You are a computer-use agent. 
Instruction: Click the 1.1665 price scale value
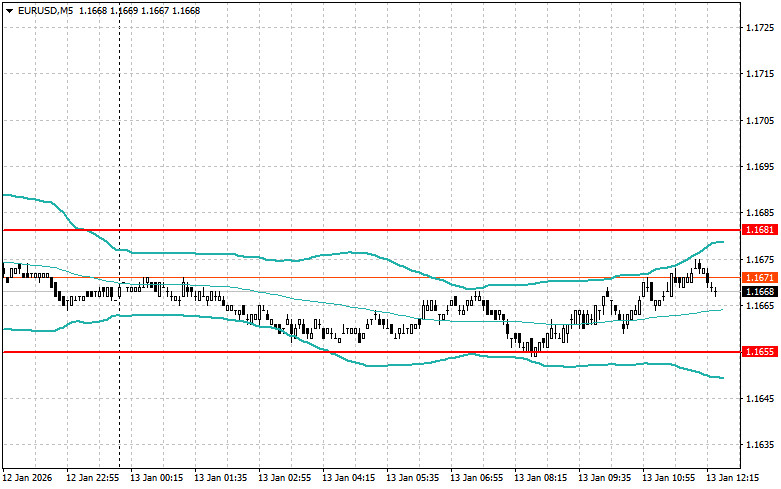click(x=760, y=306)
